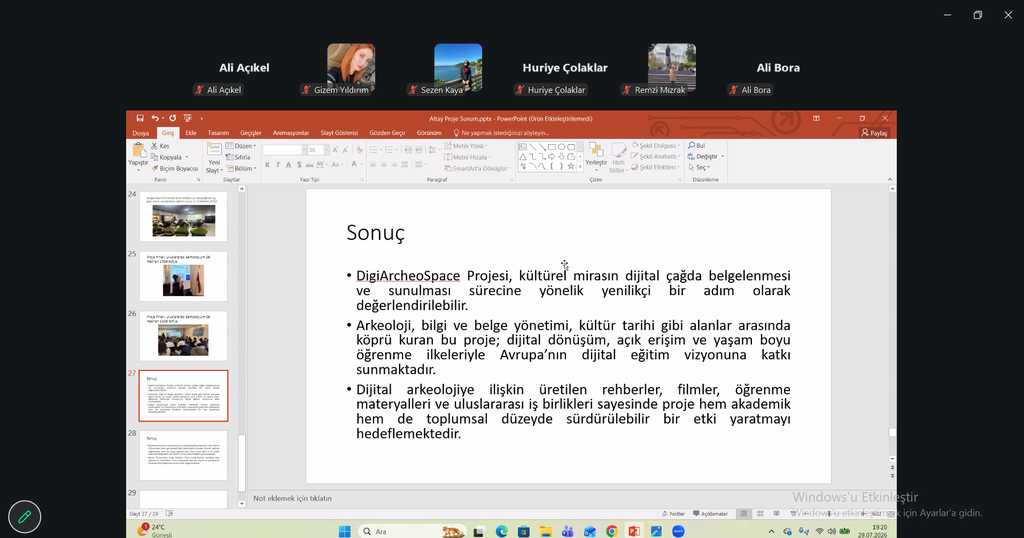Click the Notlar button in status bar
The height and width of the screenshot is (538, 1024).
[x=673, y=514]
